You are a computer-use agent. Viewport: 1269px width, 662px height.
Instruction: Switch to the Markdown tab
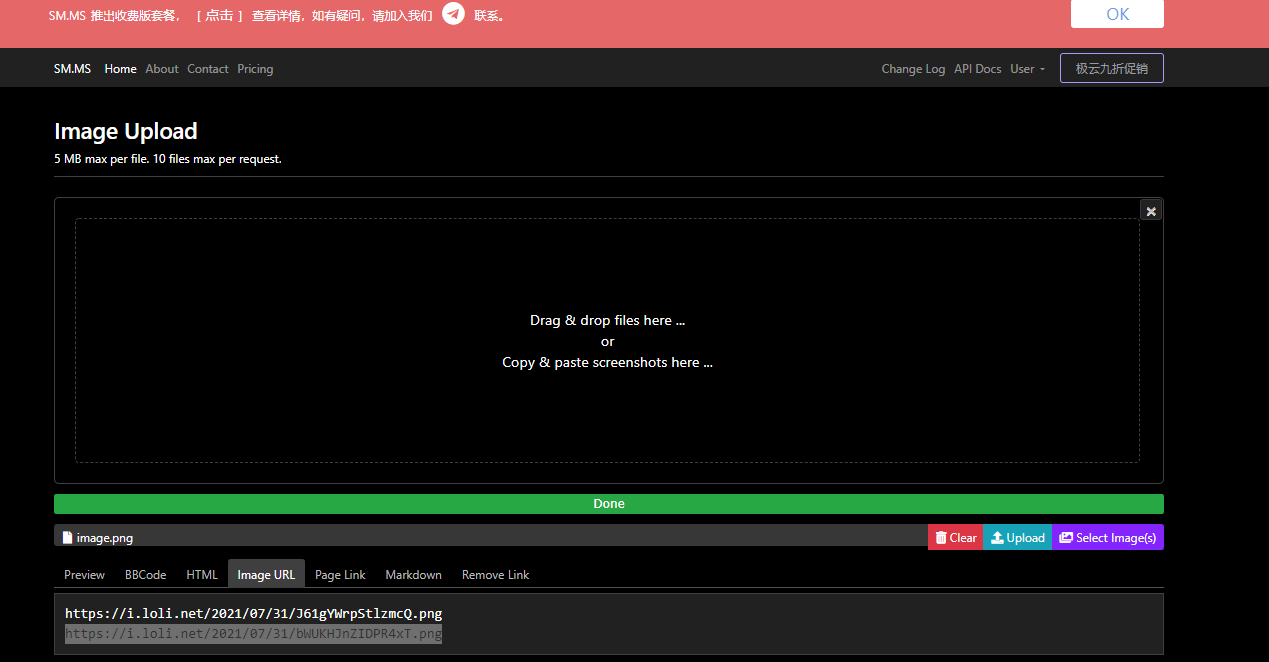click(x=413, y=574)
